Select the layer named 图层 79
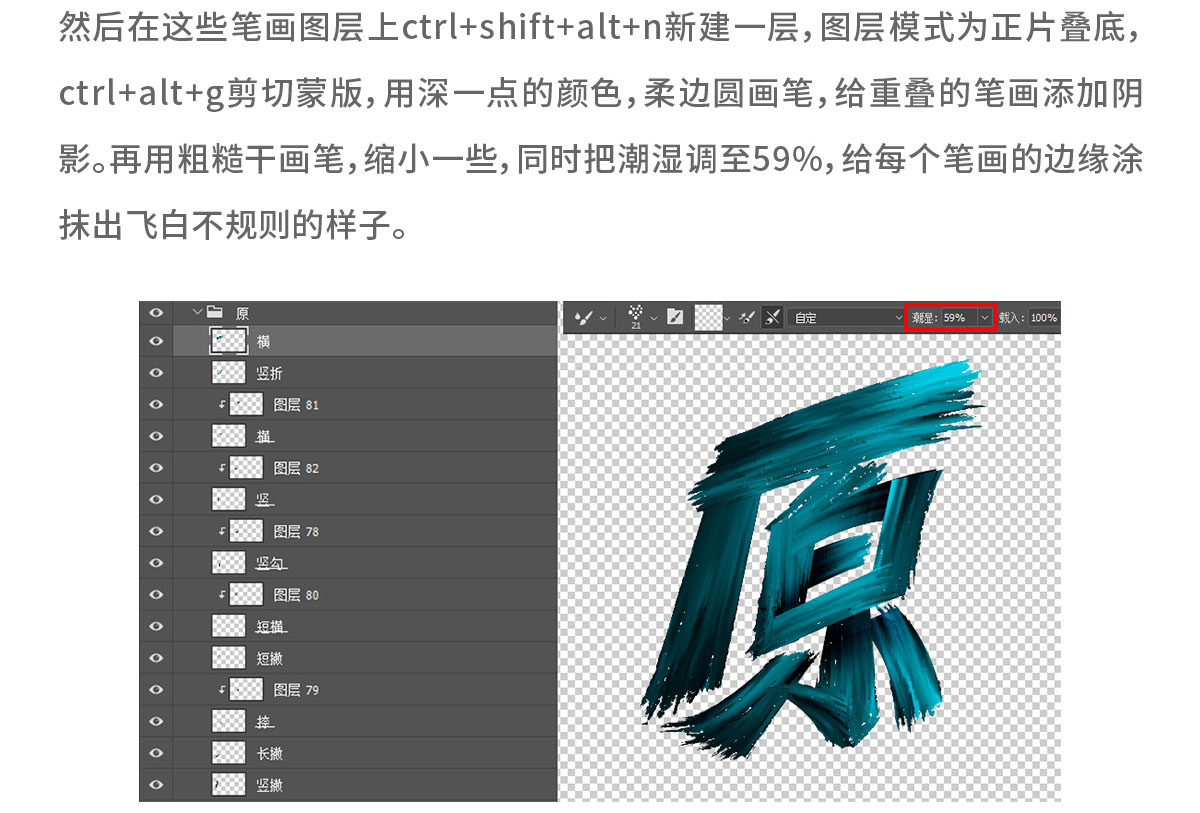 [x=296, y=689]
